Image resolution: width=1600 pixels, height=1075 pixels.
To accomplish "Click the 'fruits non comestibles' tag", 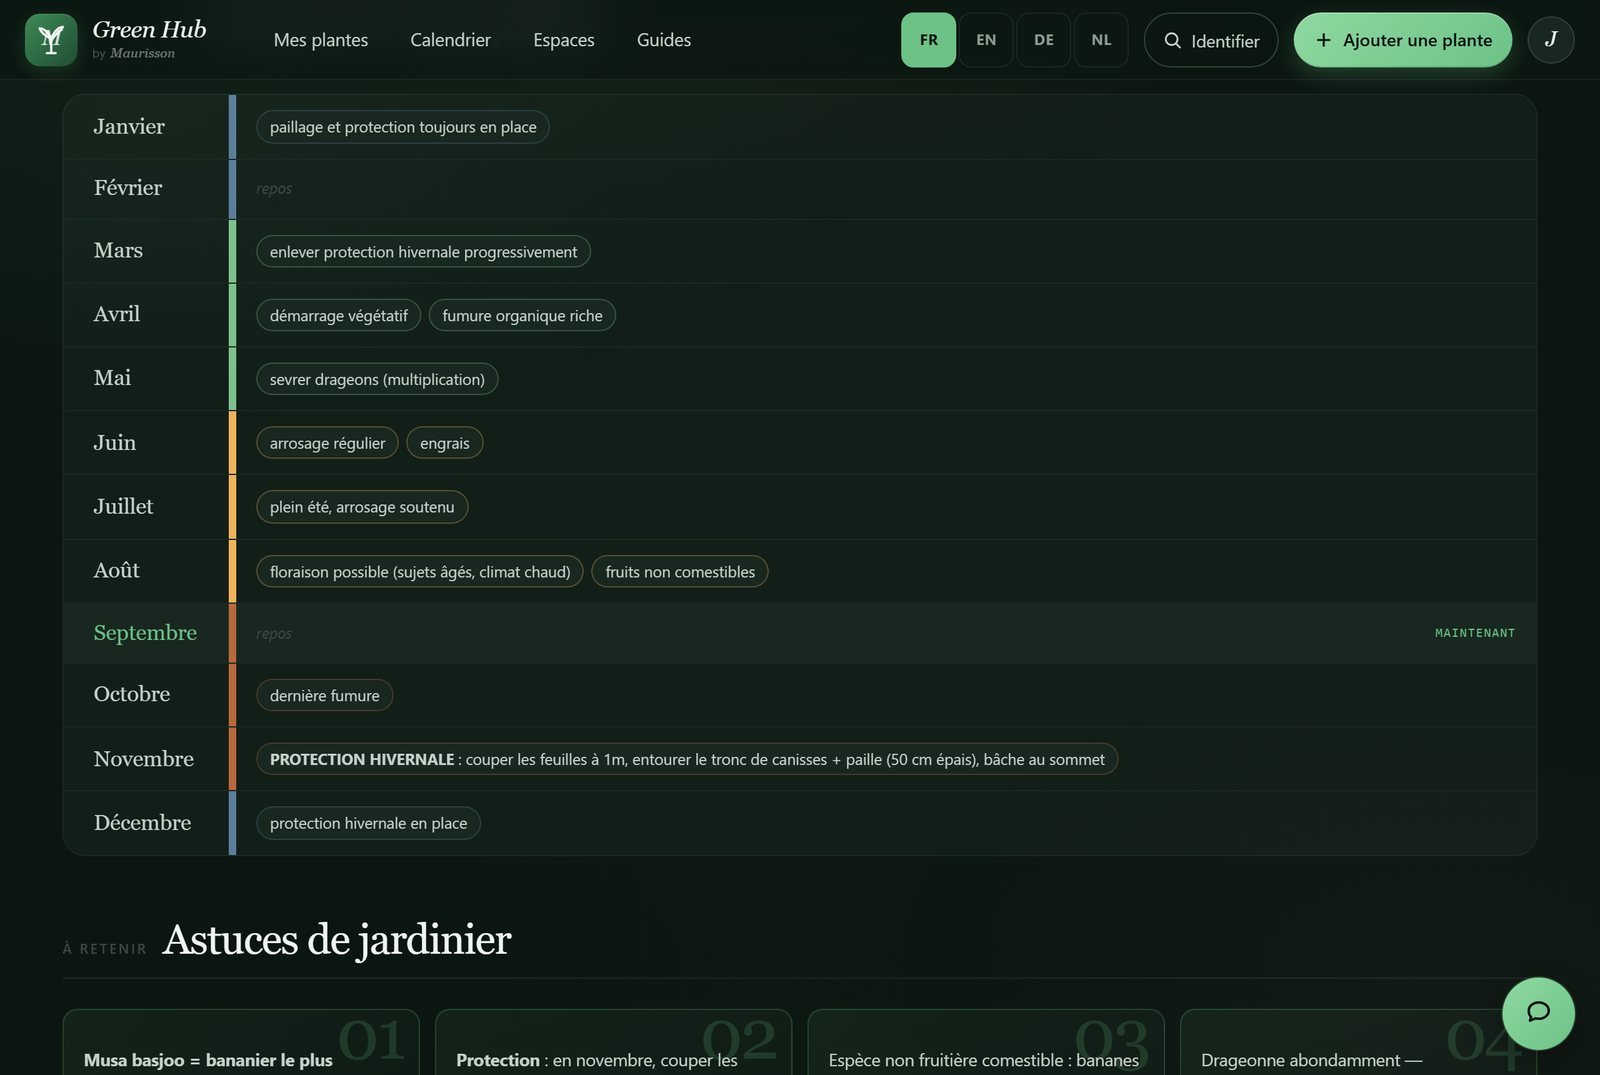I will [680, 572].
